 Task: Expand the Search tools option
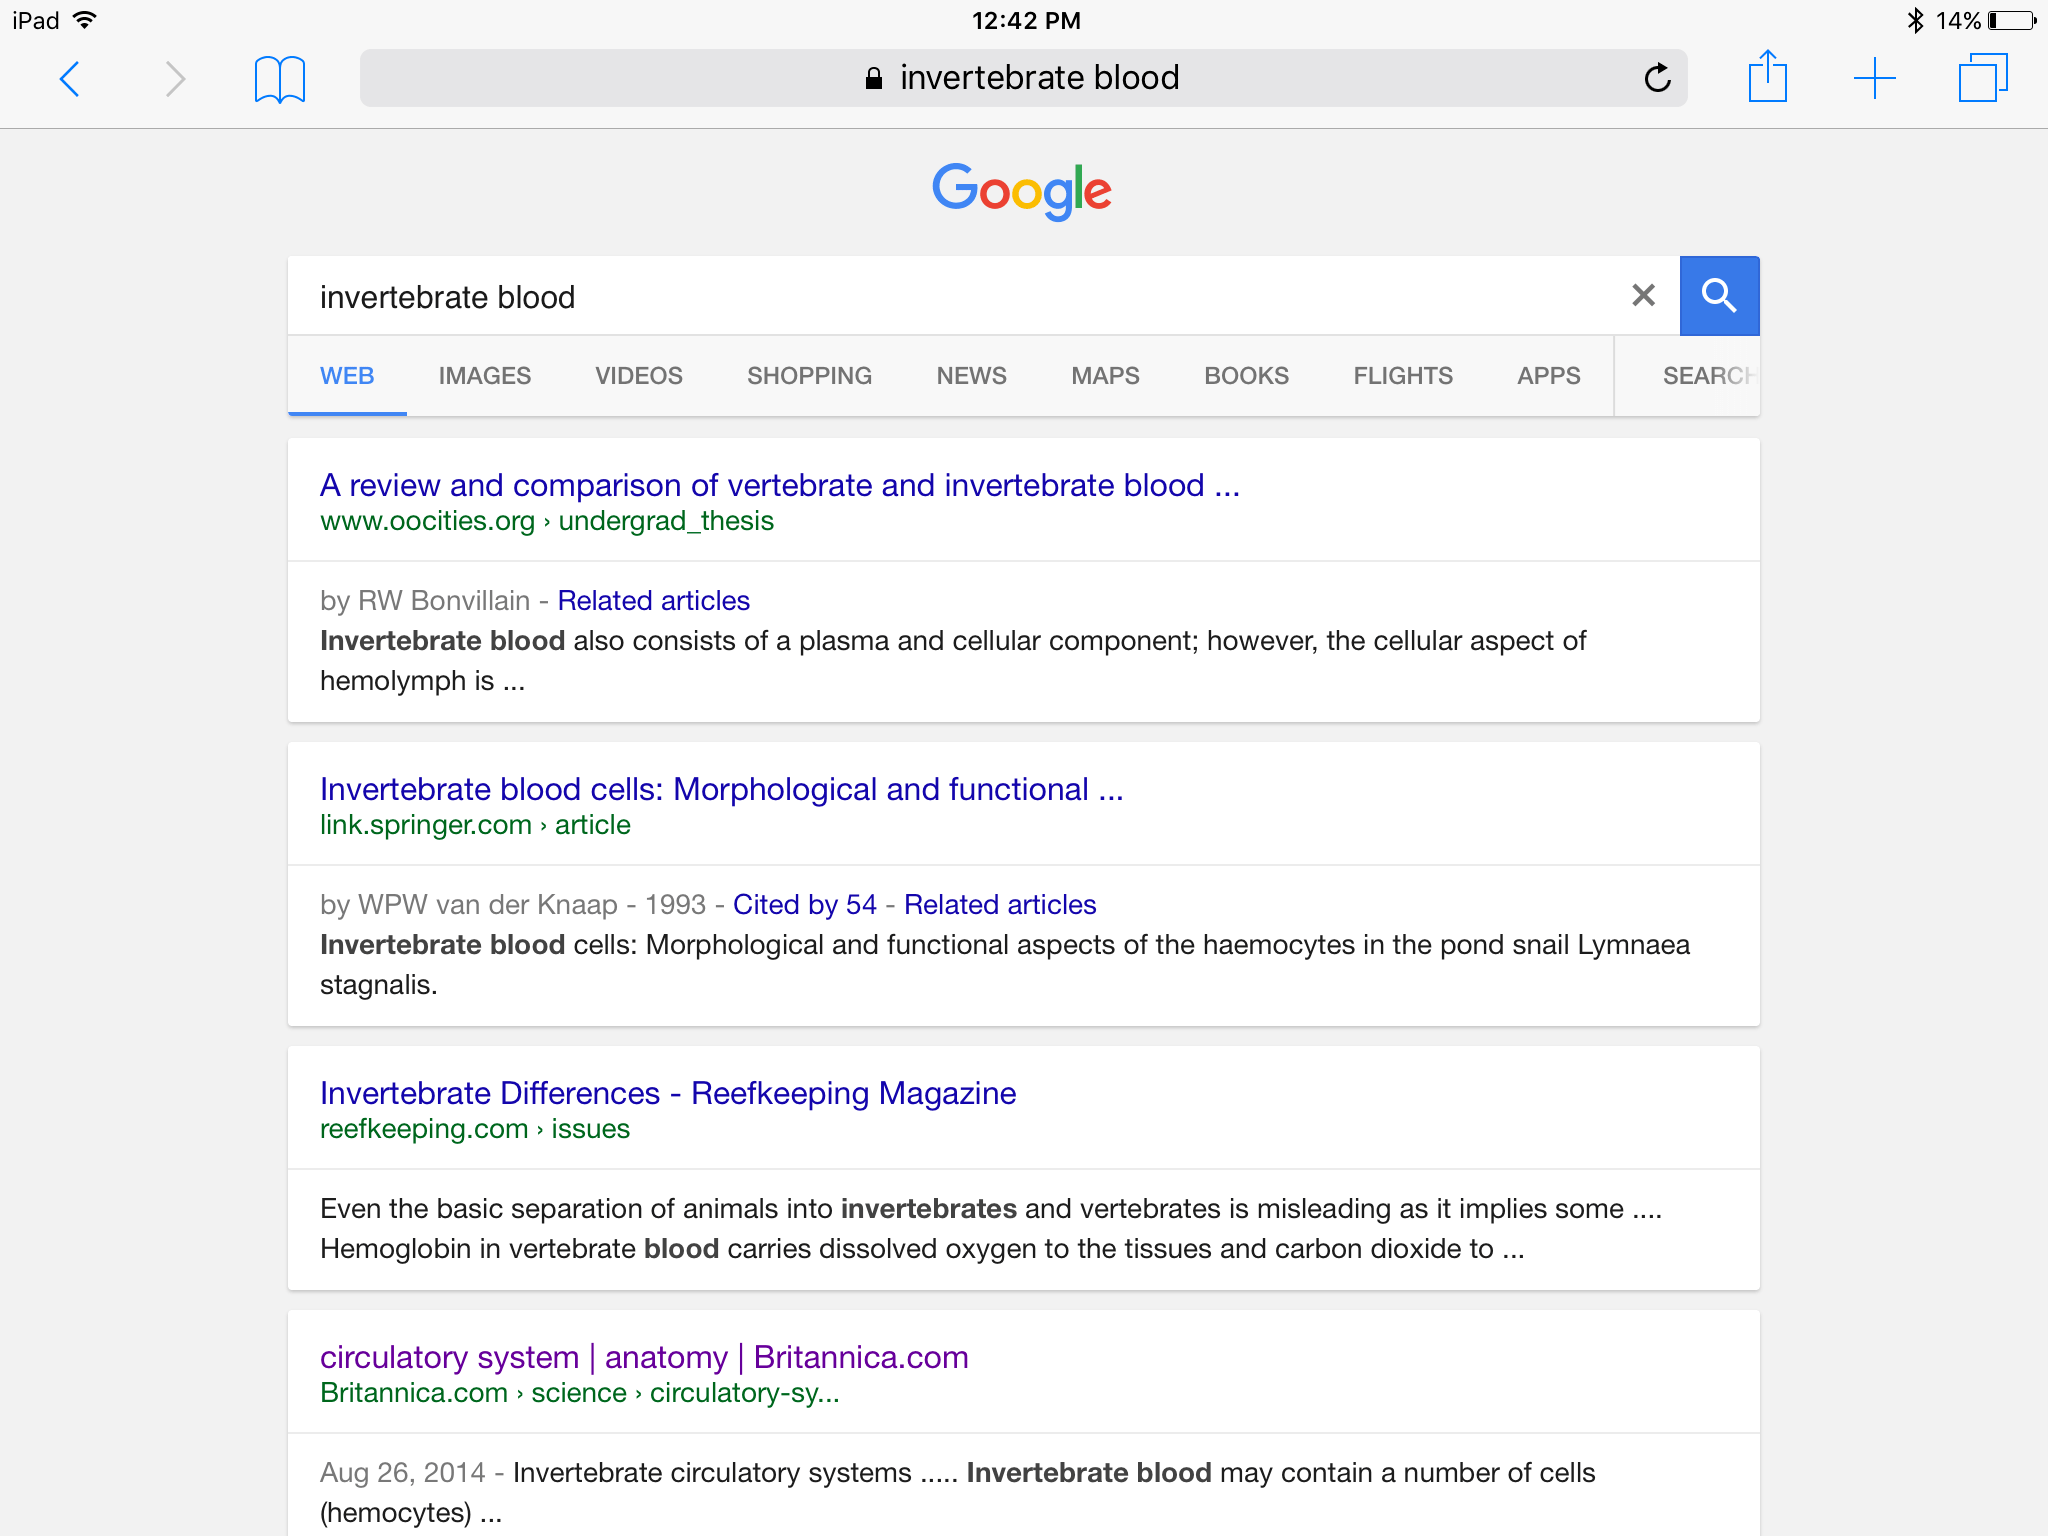(x=1706, y=376)
